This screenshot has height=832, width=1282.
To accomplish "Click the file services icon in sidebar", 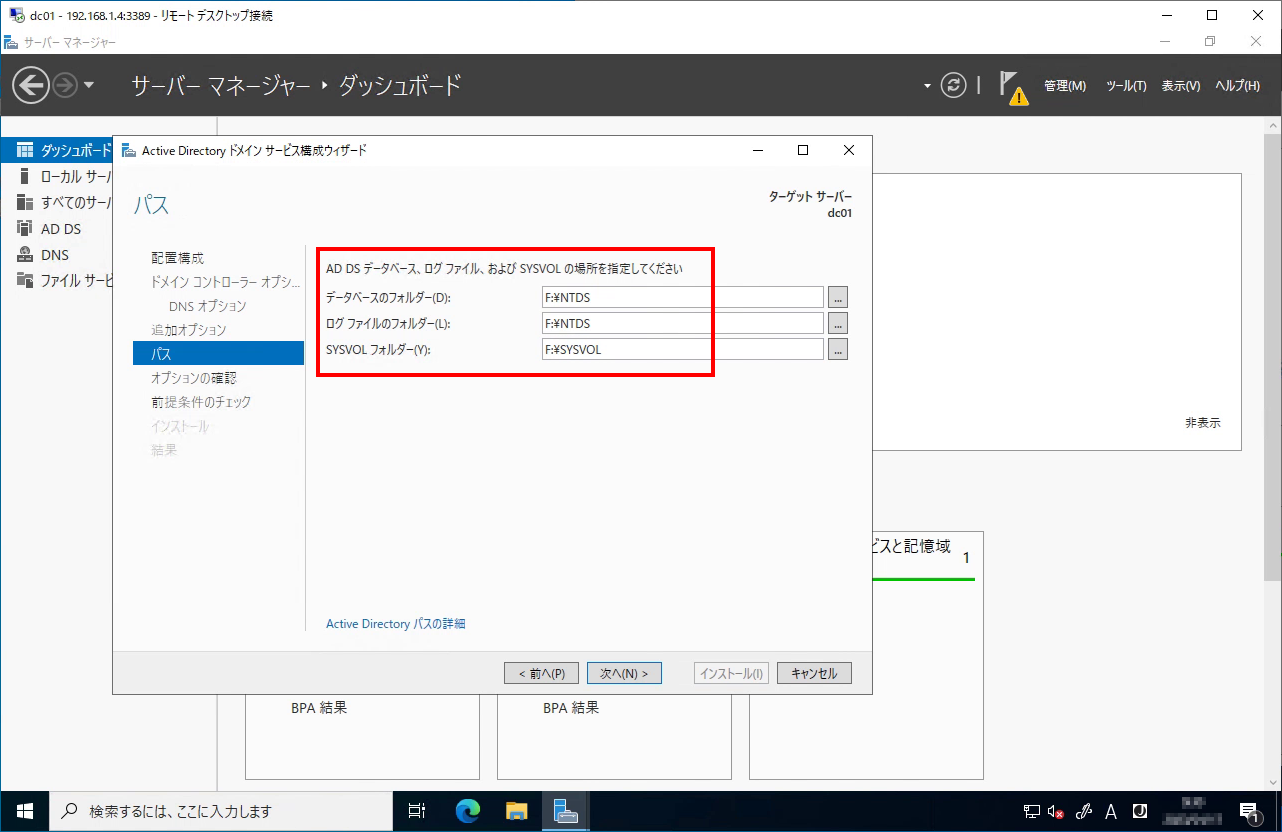I will [x=25, y=280].
